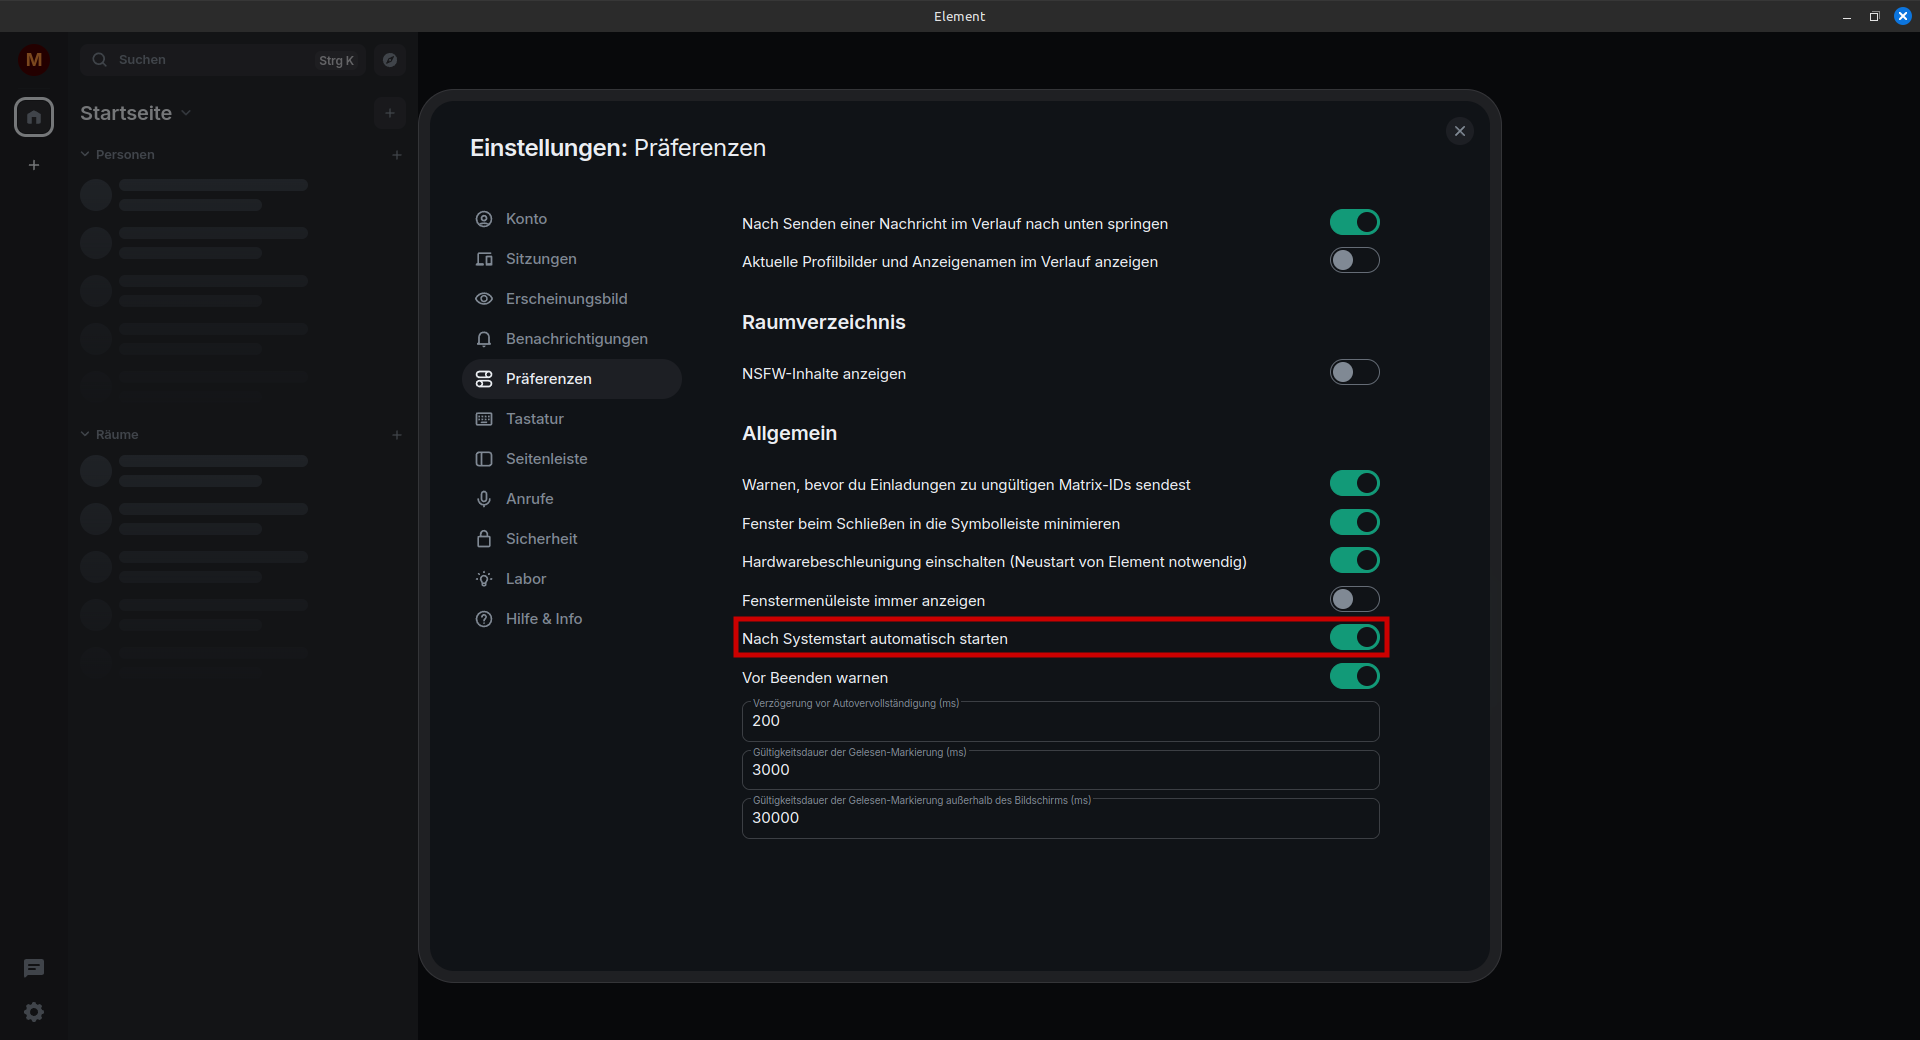Image resolution: width=1920 pixels, height=1040 pixels.
Task: Click the Verzögerung vor Autovervollständigung field
Action: tap(1060, 722)
